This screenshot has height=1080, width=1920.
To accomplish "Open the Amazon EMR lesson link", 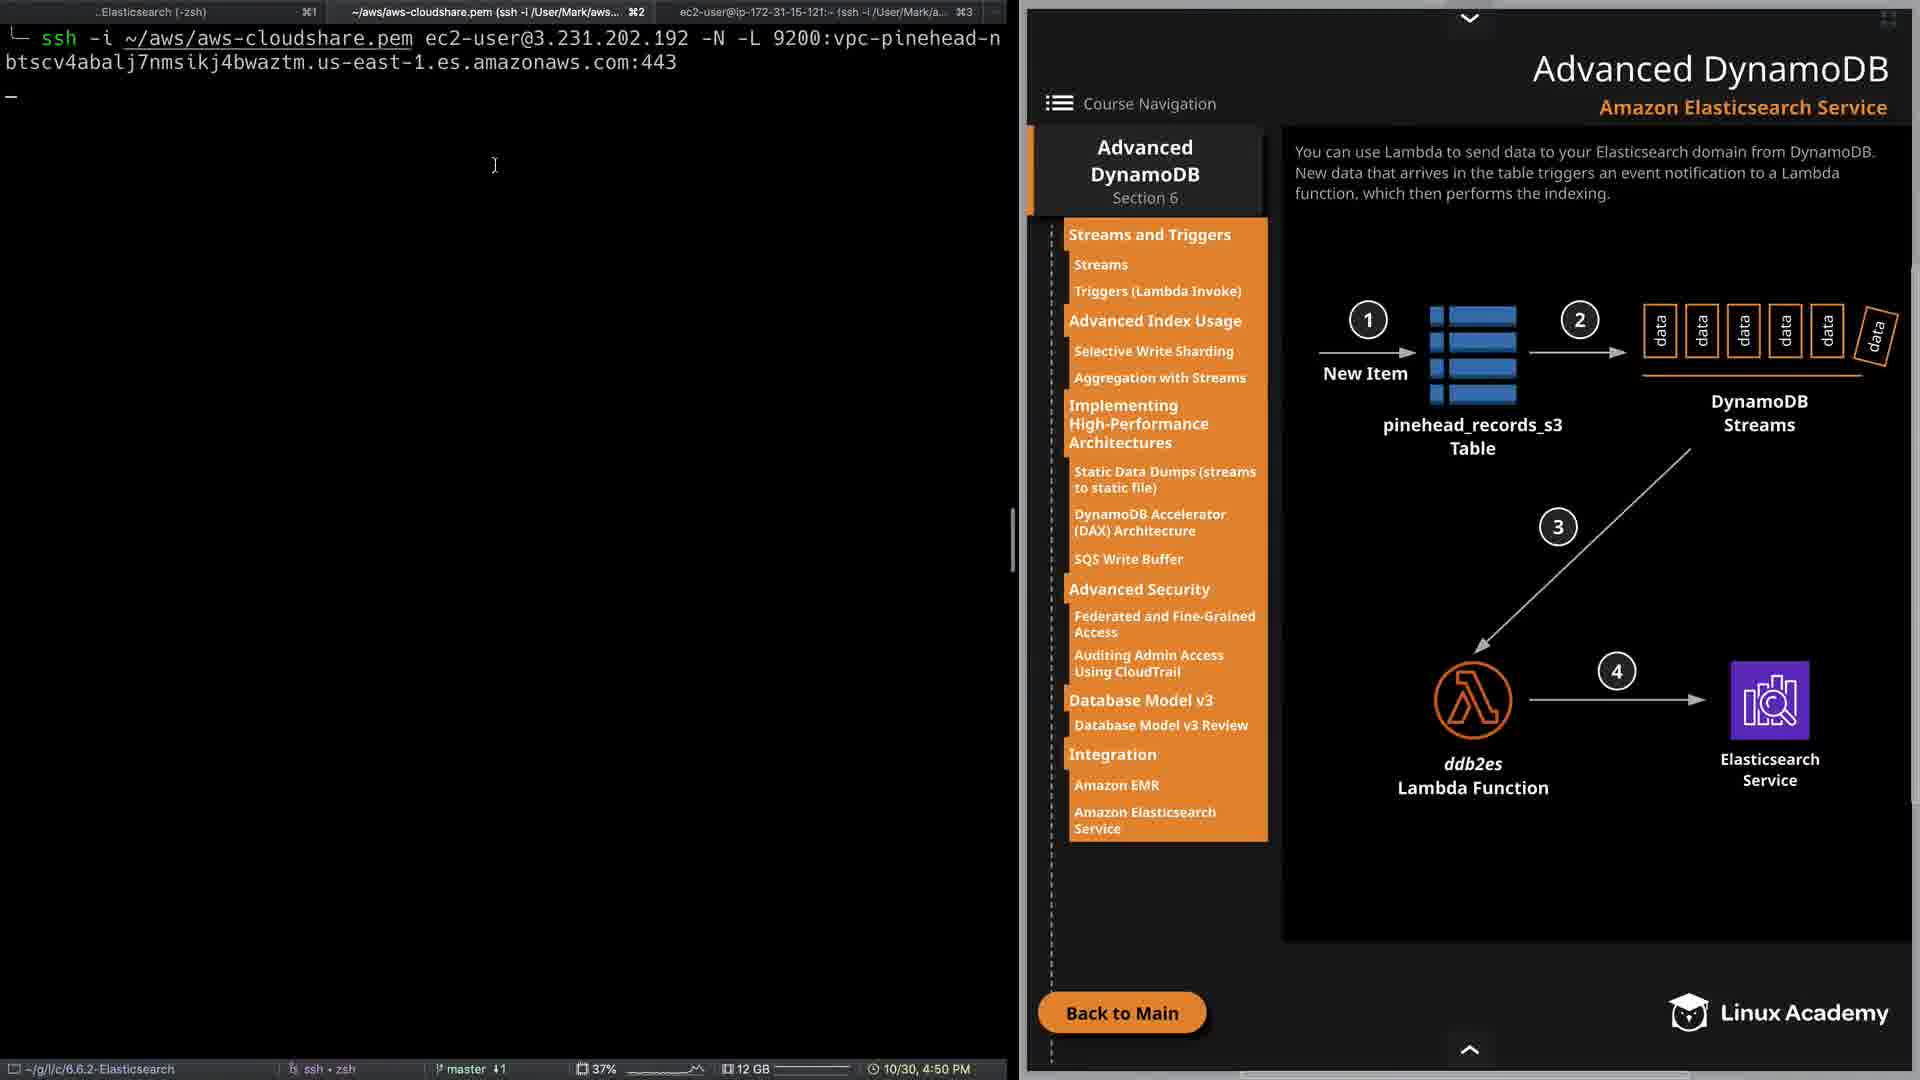I will 1116,785.
